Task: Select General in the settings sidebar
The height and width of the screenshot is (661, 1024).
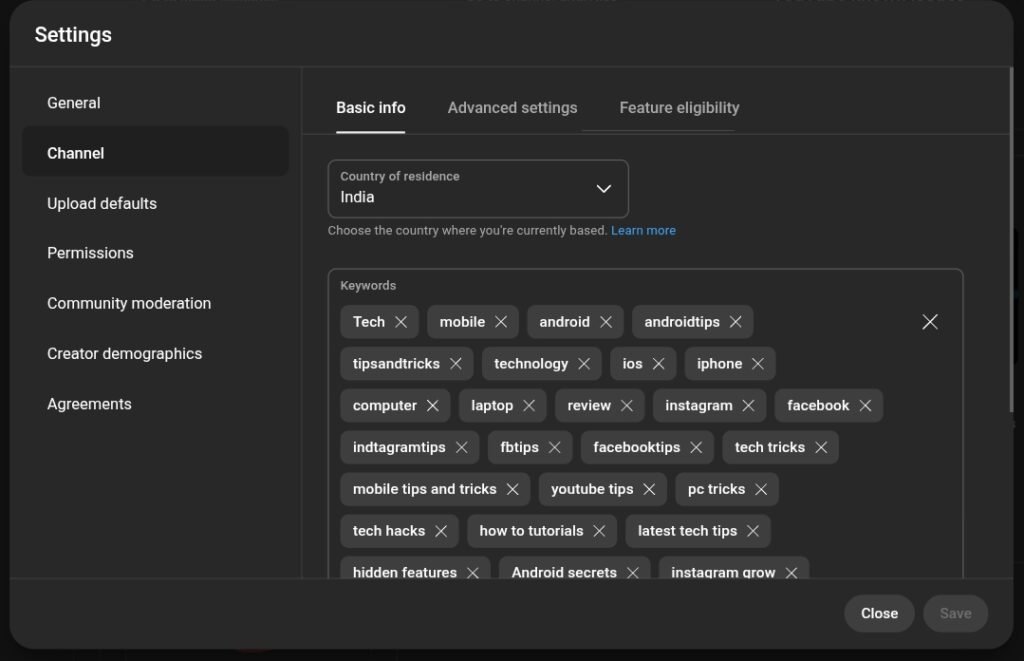Action: tap(73, 102)
